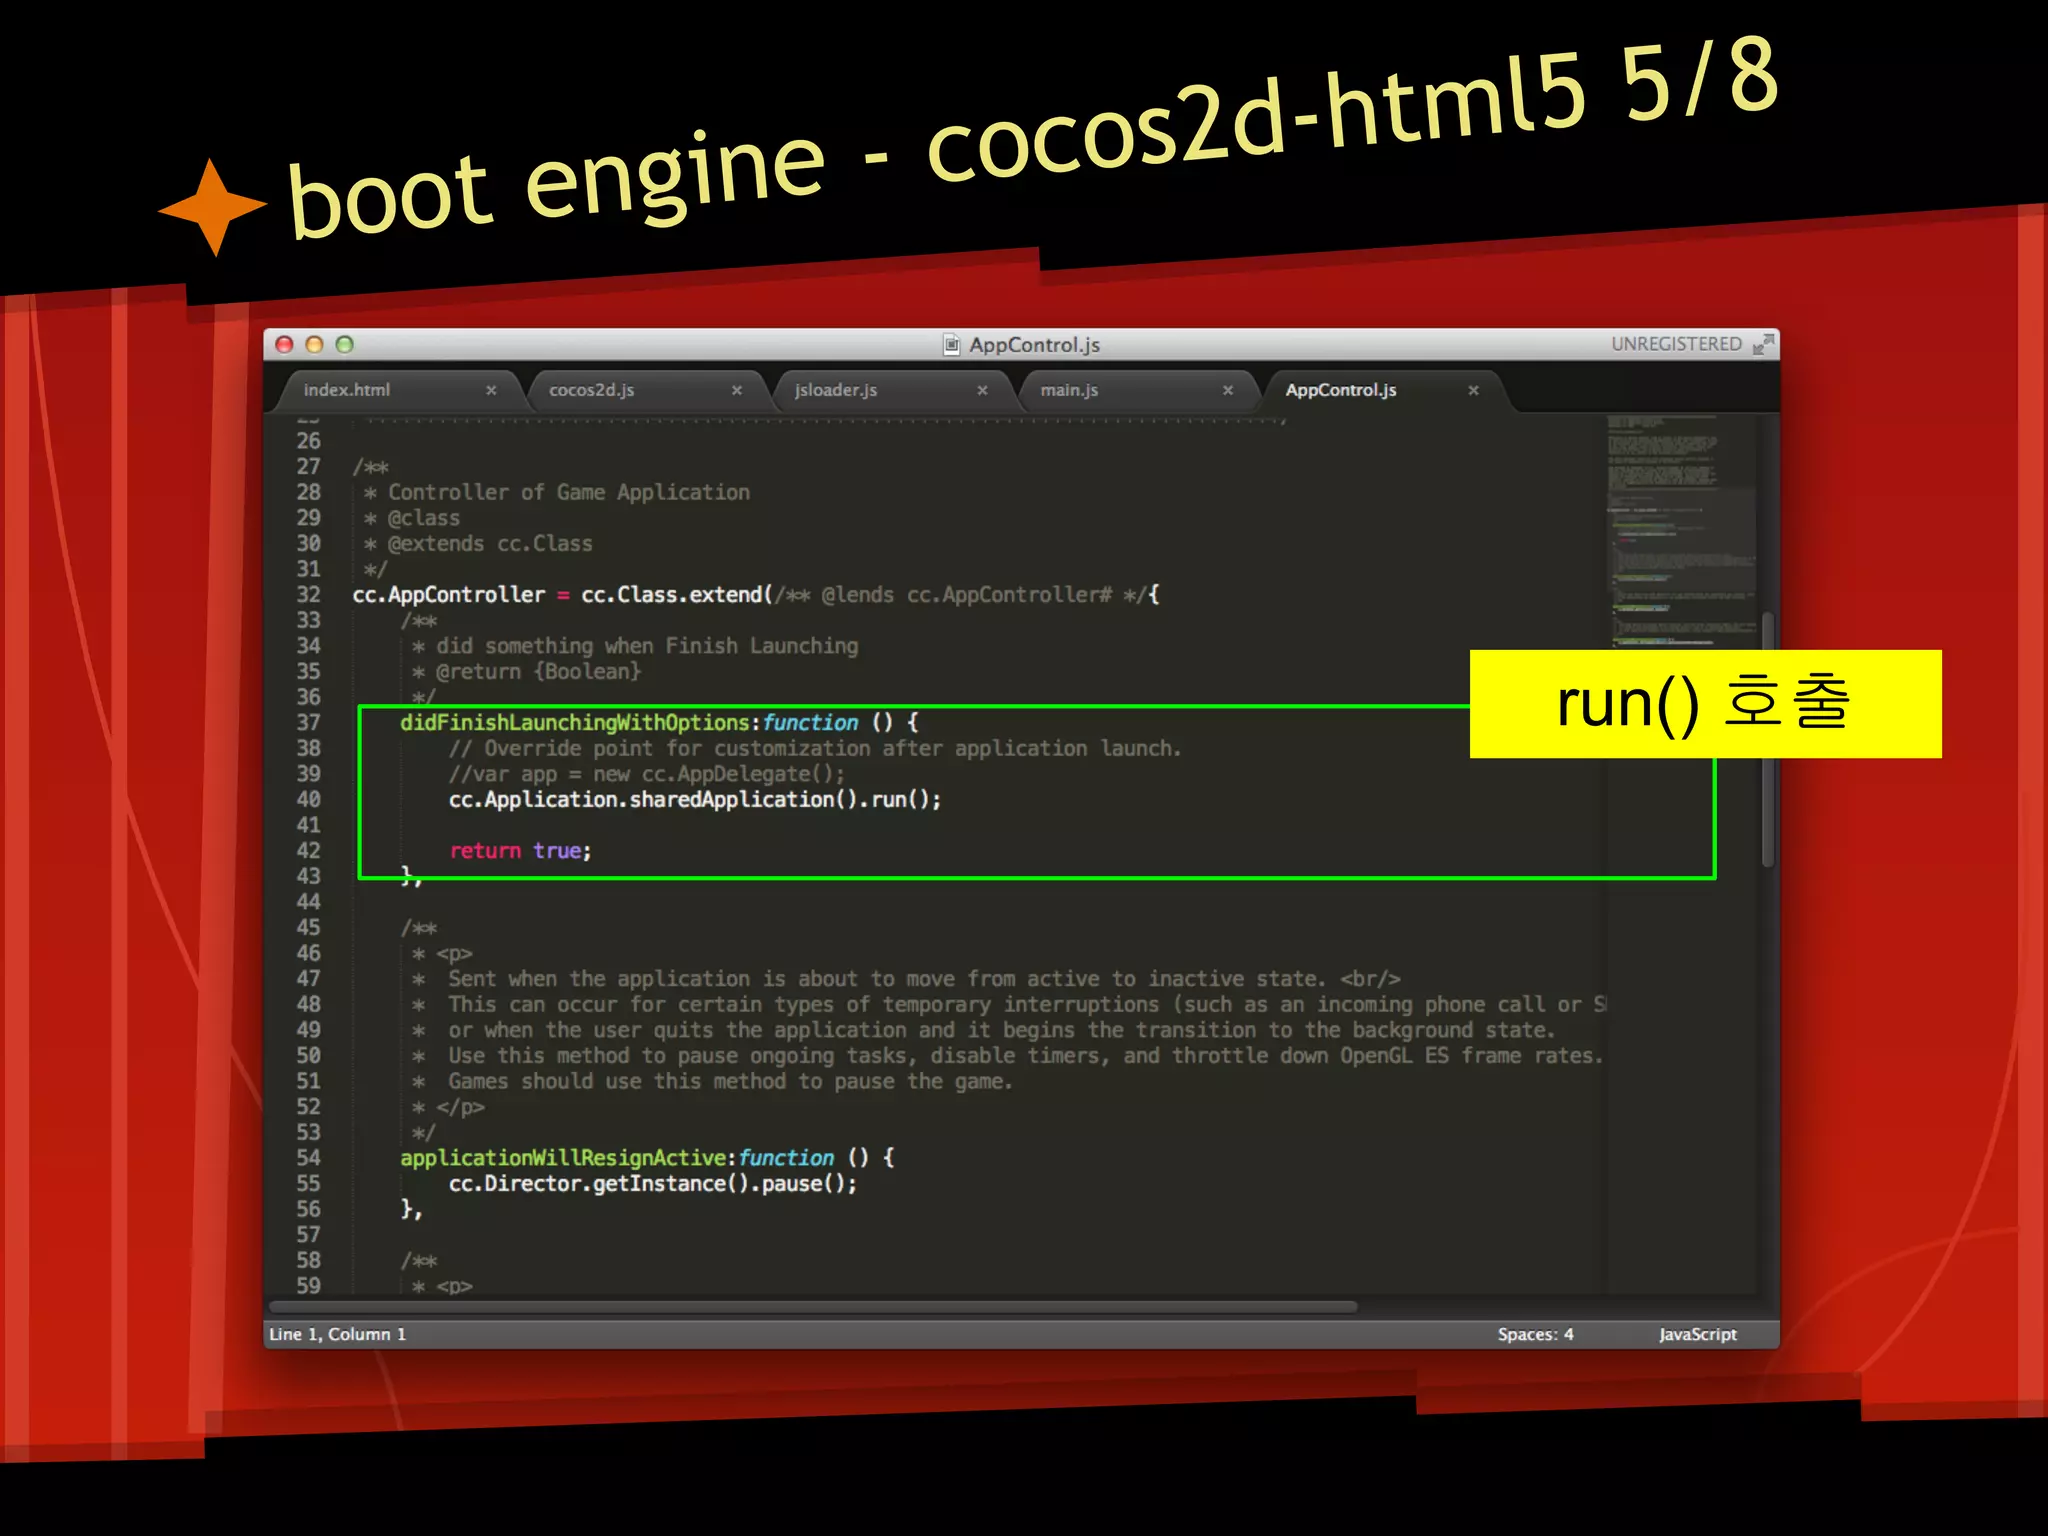Click the red window close button
This screenshot has width=2048, height=1536.
[285, 345]
